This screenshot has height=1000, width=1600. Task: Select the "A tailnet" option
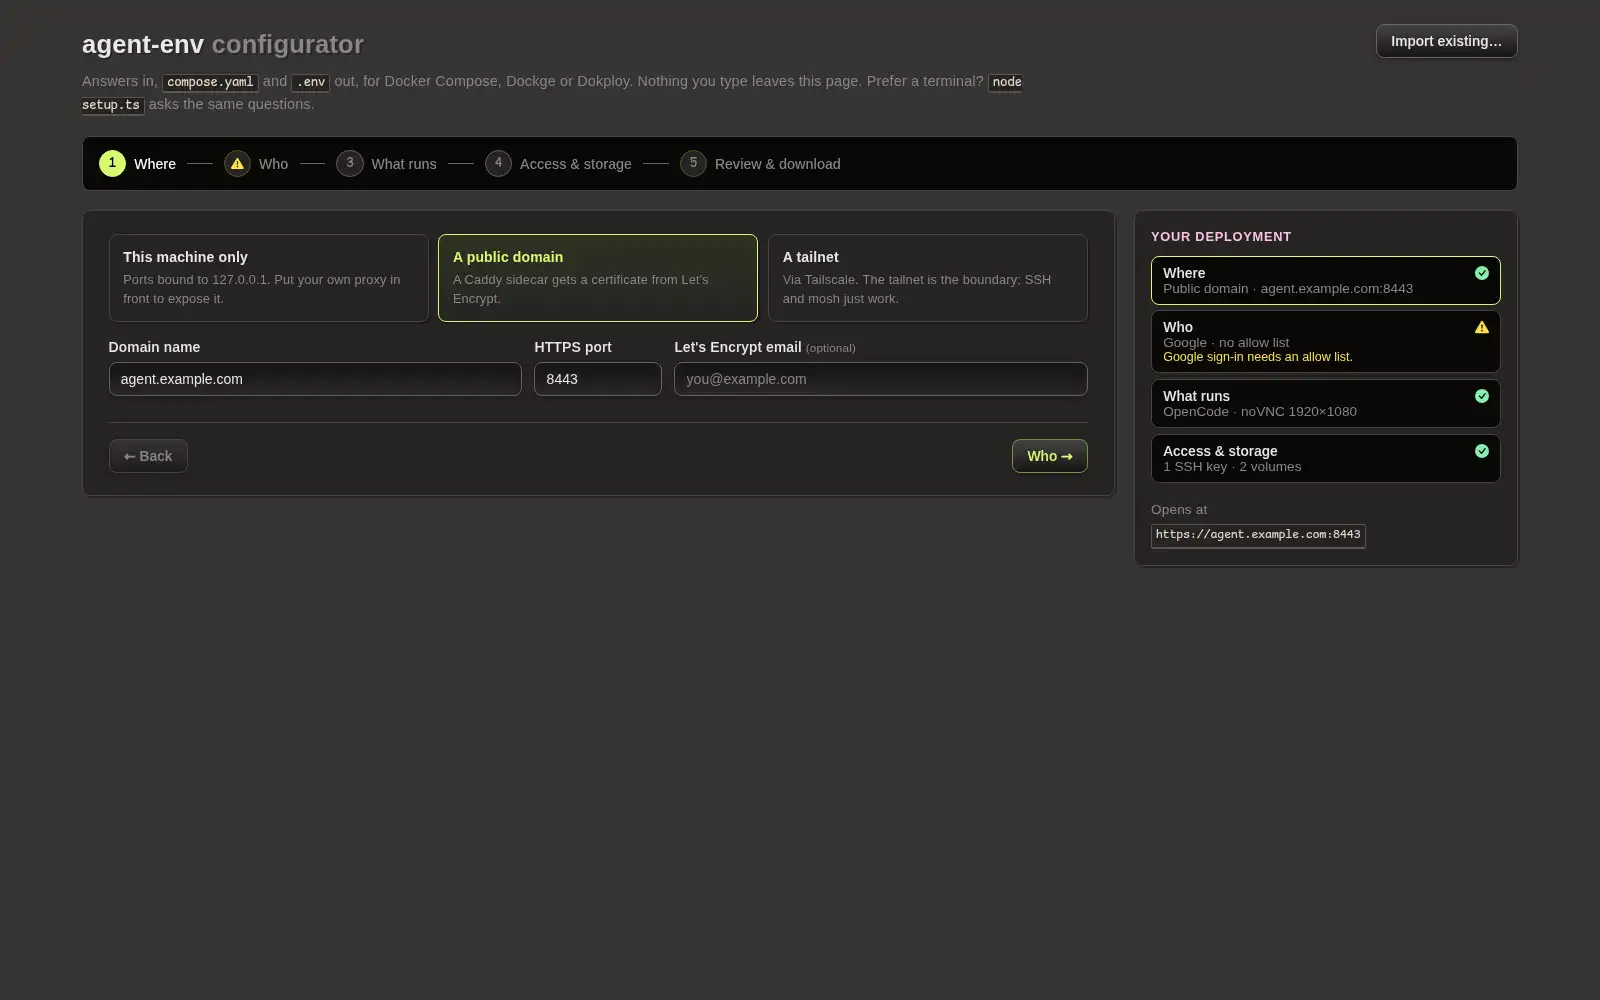927,278
